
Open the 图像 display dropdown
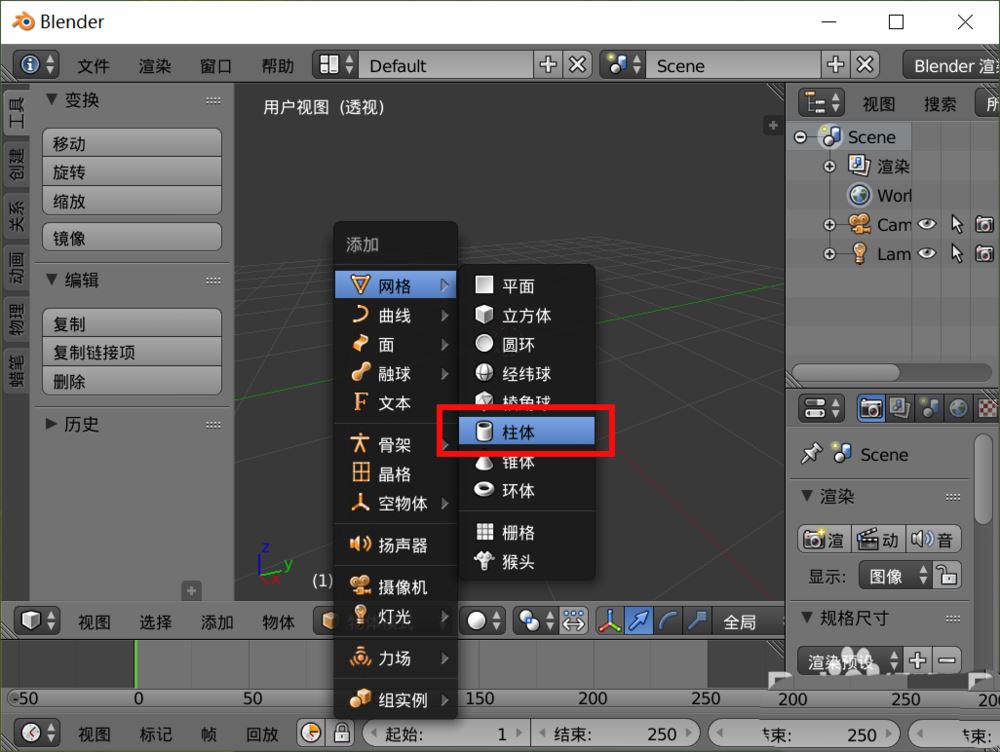click(x=894, y=575)
